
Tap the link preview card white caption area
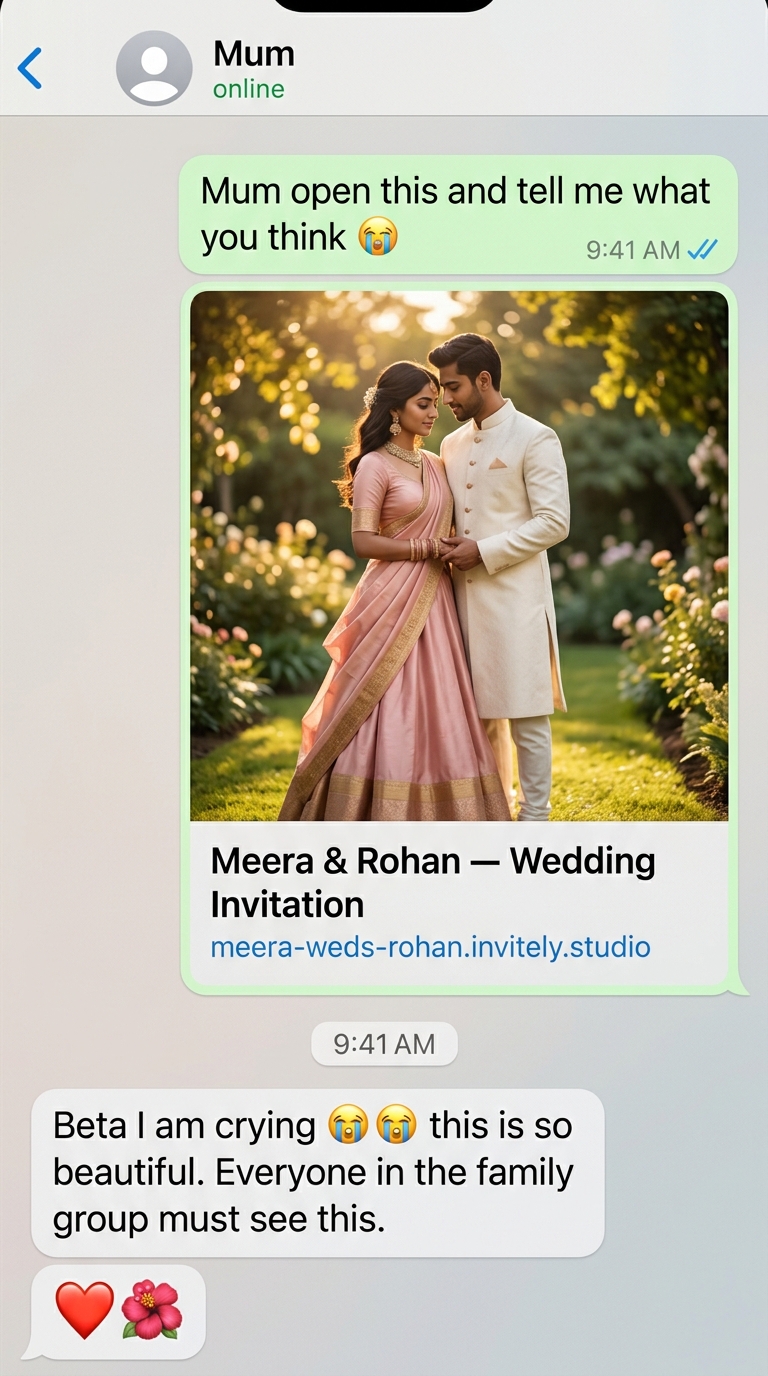[x=459, y=902]
